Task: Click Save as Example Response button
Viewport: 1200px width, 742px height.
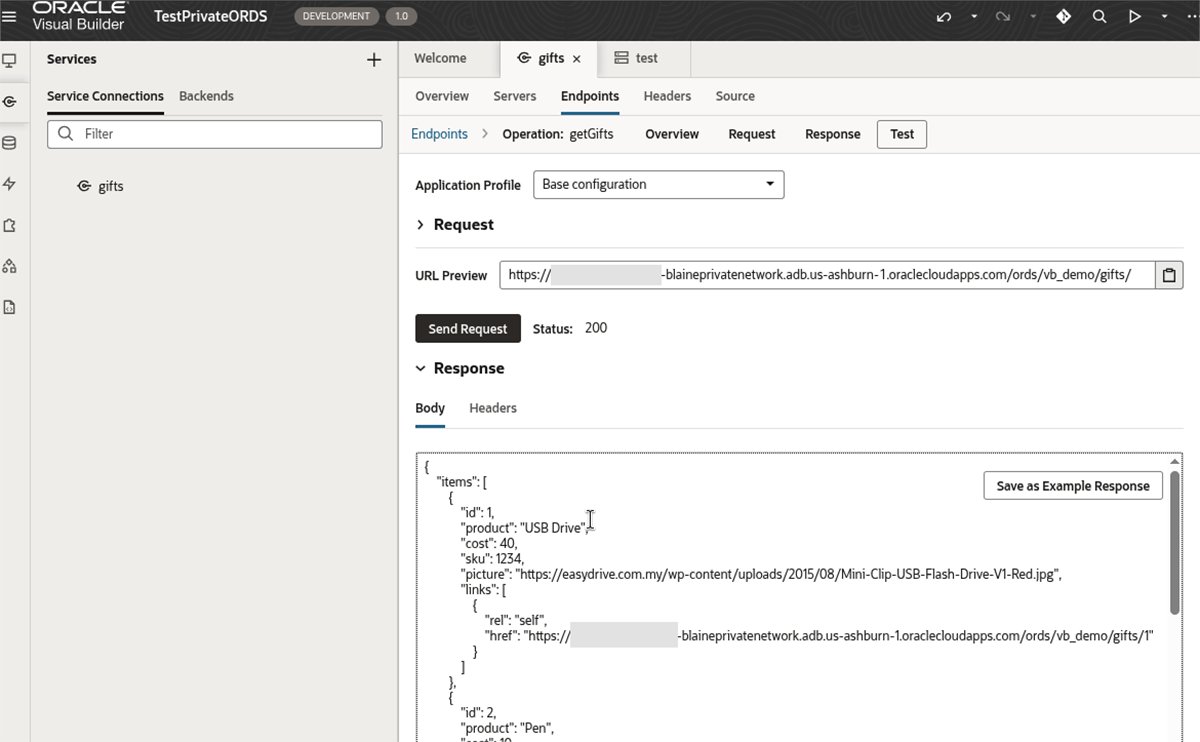Action: coord(1073,486)
